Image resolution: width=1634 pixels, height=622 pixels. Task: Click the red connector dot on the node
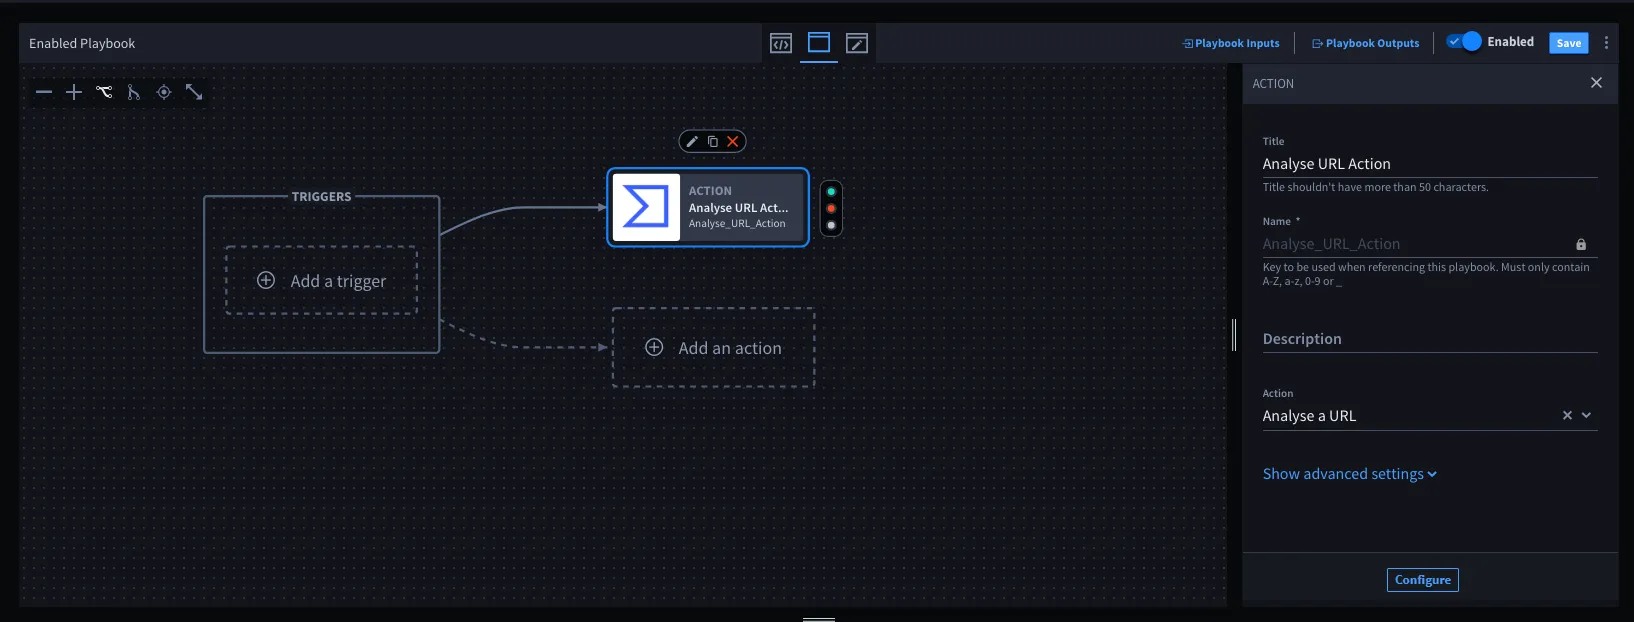point(831,208)
